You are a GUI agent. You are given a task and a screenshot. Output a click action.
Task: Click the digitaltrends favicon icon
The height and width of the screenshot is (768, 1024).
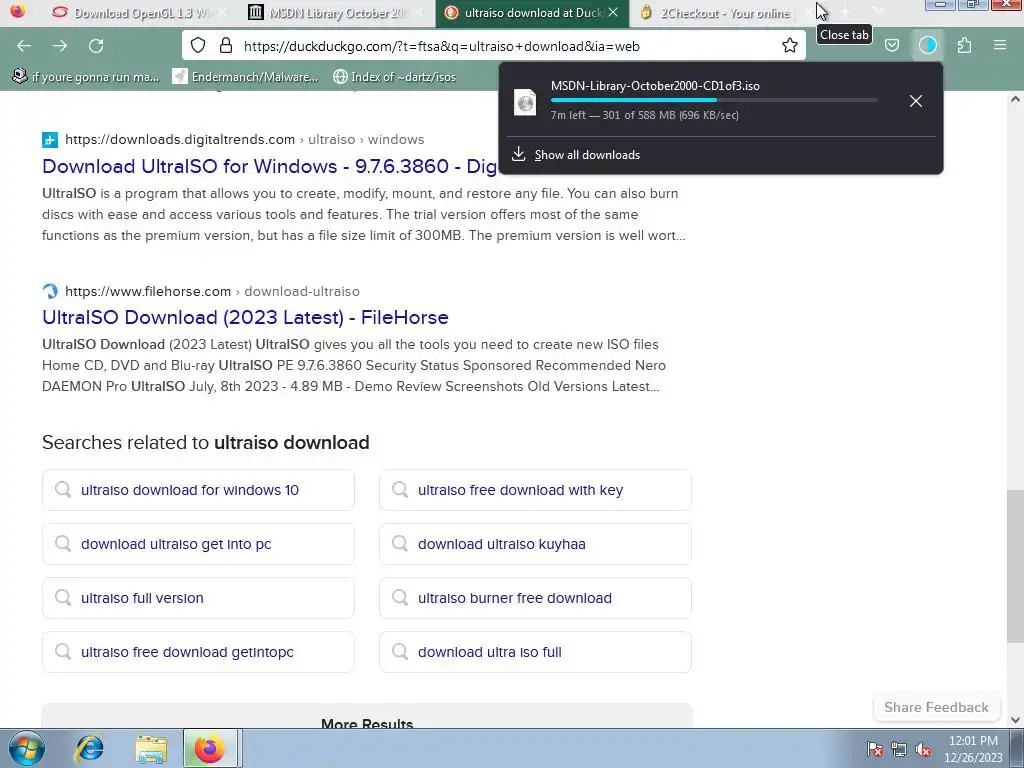(50, 140)
